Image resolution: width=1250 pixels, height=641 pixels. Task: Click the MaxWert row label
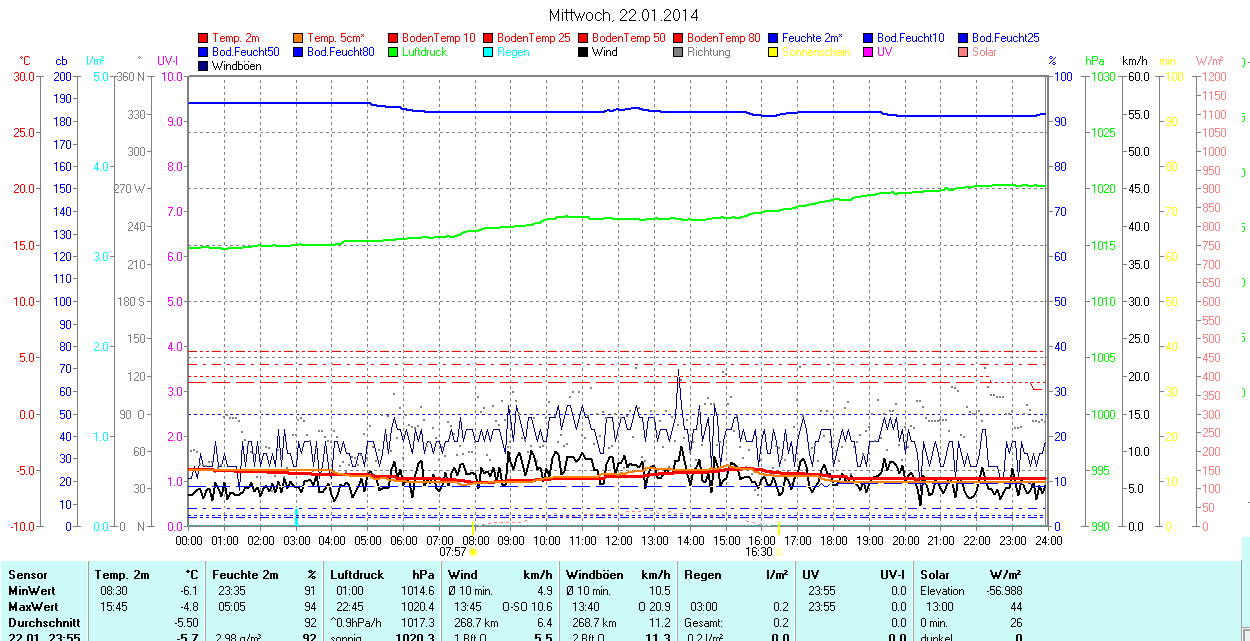(33, 607)
